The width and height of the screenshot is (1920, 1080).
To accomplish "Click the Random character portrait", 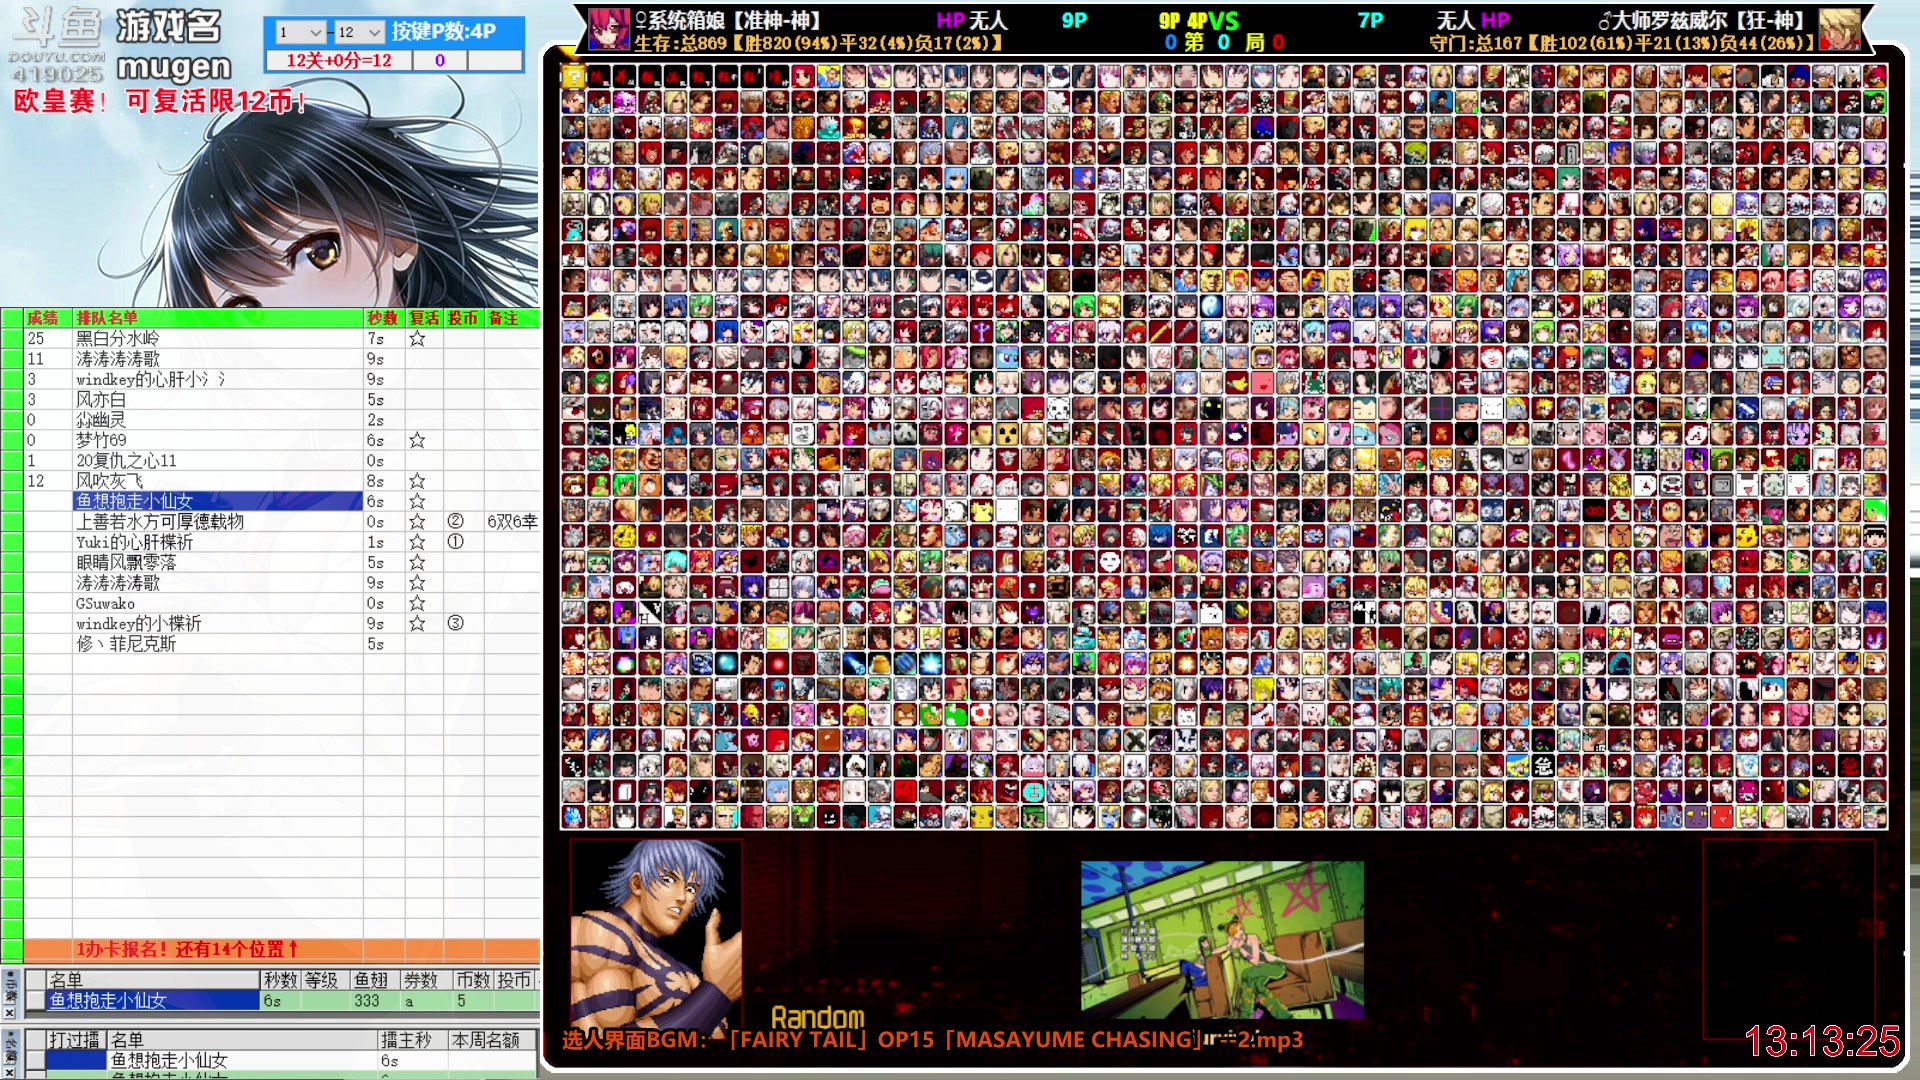I will (656, 935).
